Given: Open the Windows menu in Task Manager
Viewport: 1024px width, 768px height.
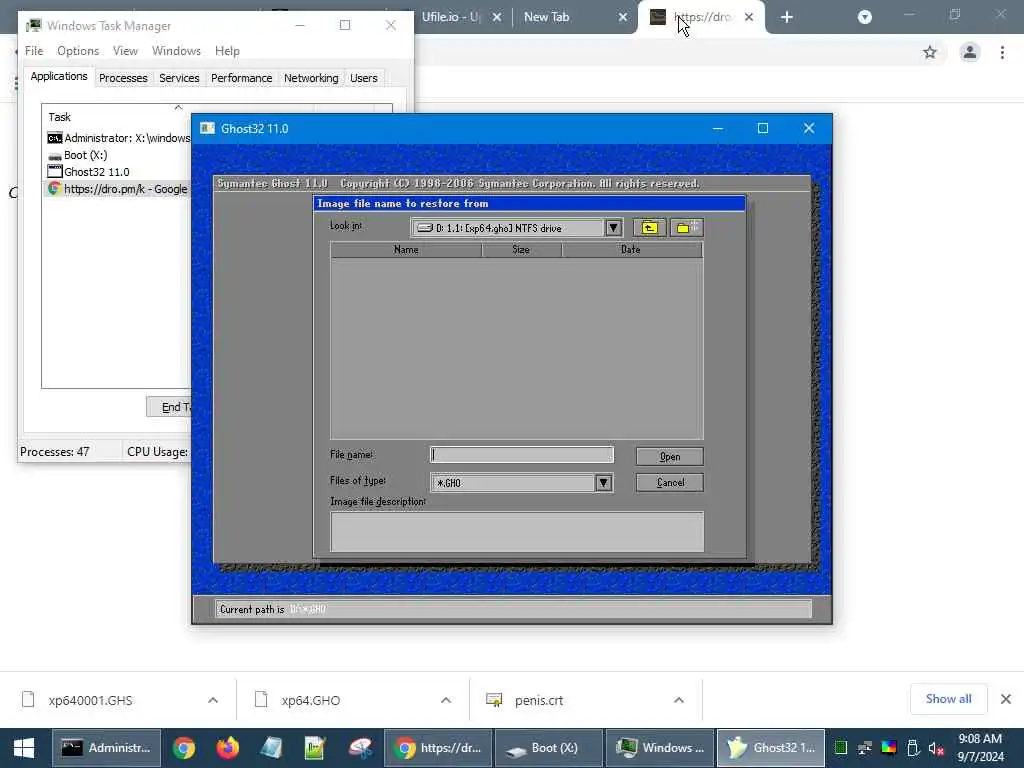Looking at the screenshot, I should point(176,51).
